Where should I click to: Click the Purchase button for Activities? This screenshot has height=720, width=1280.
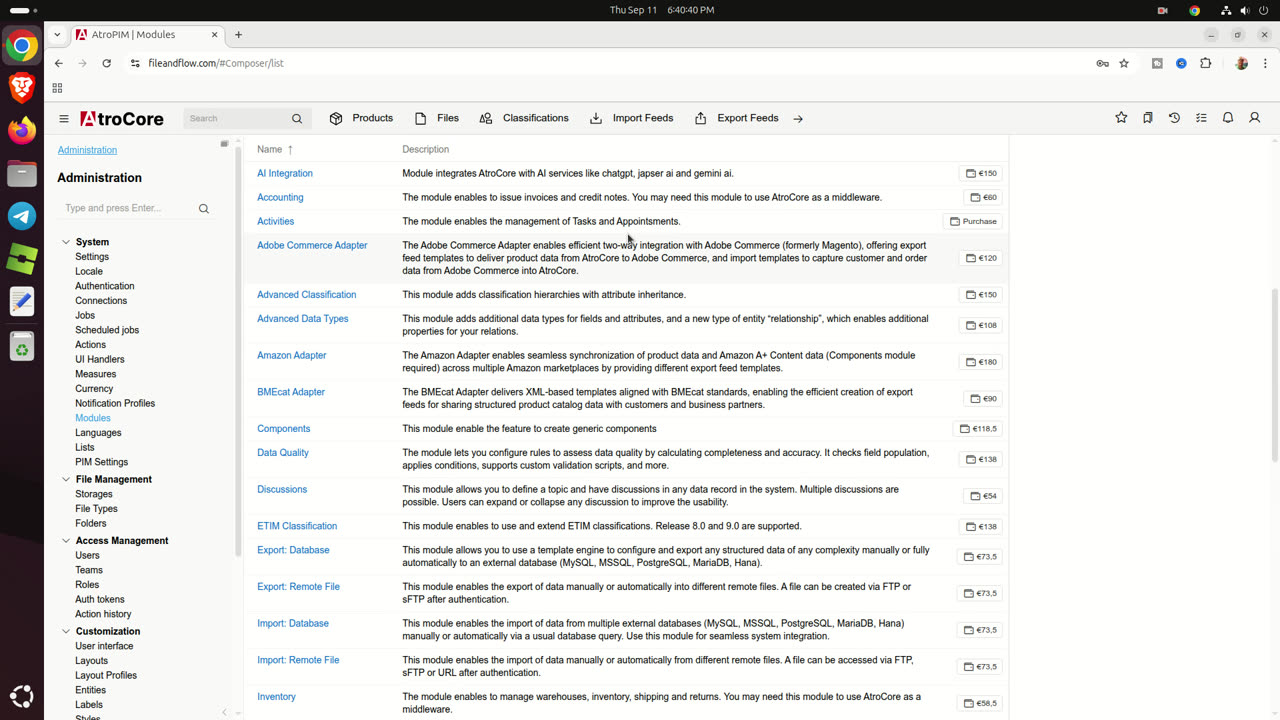[973, 221]
